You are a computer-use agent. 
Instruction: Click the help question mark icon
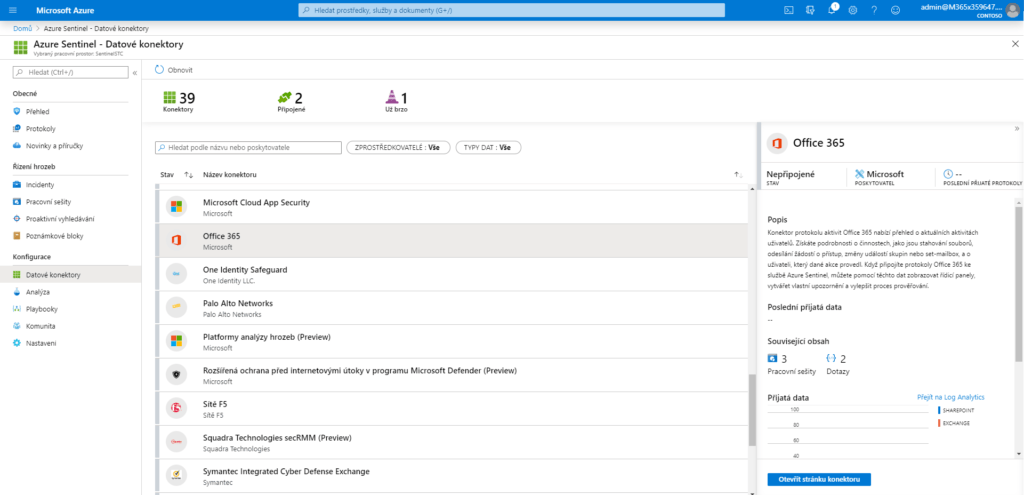(874, 10)
